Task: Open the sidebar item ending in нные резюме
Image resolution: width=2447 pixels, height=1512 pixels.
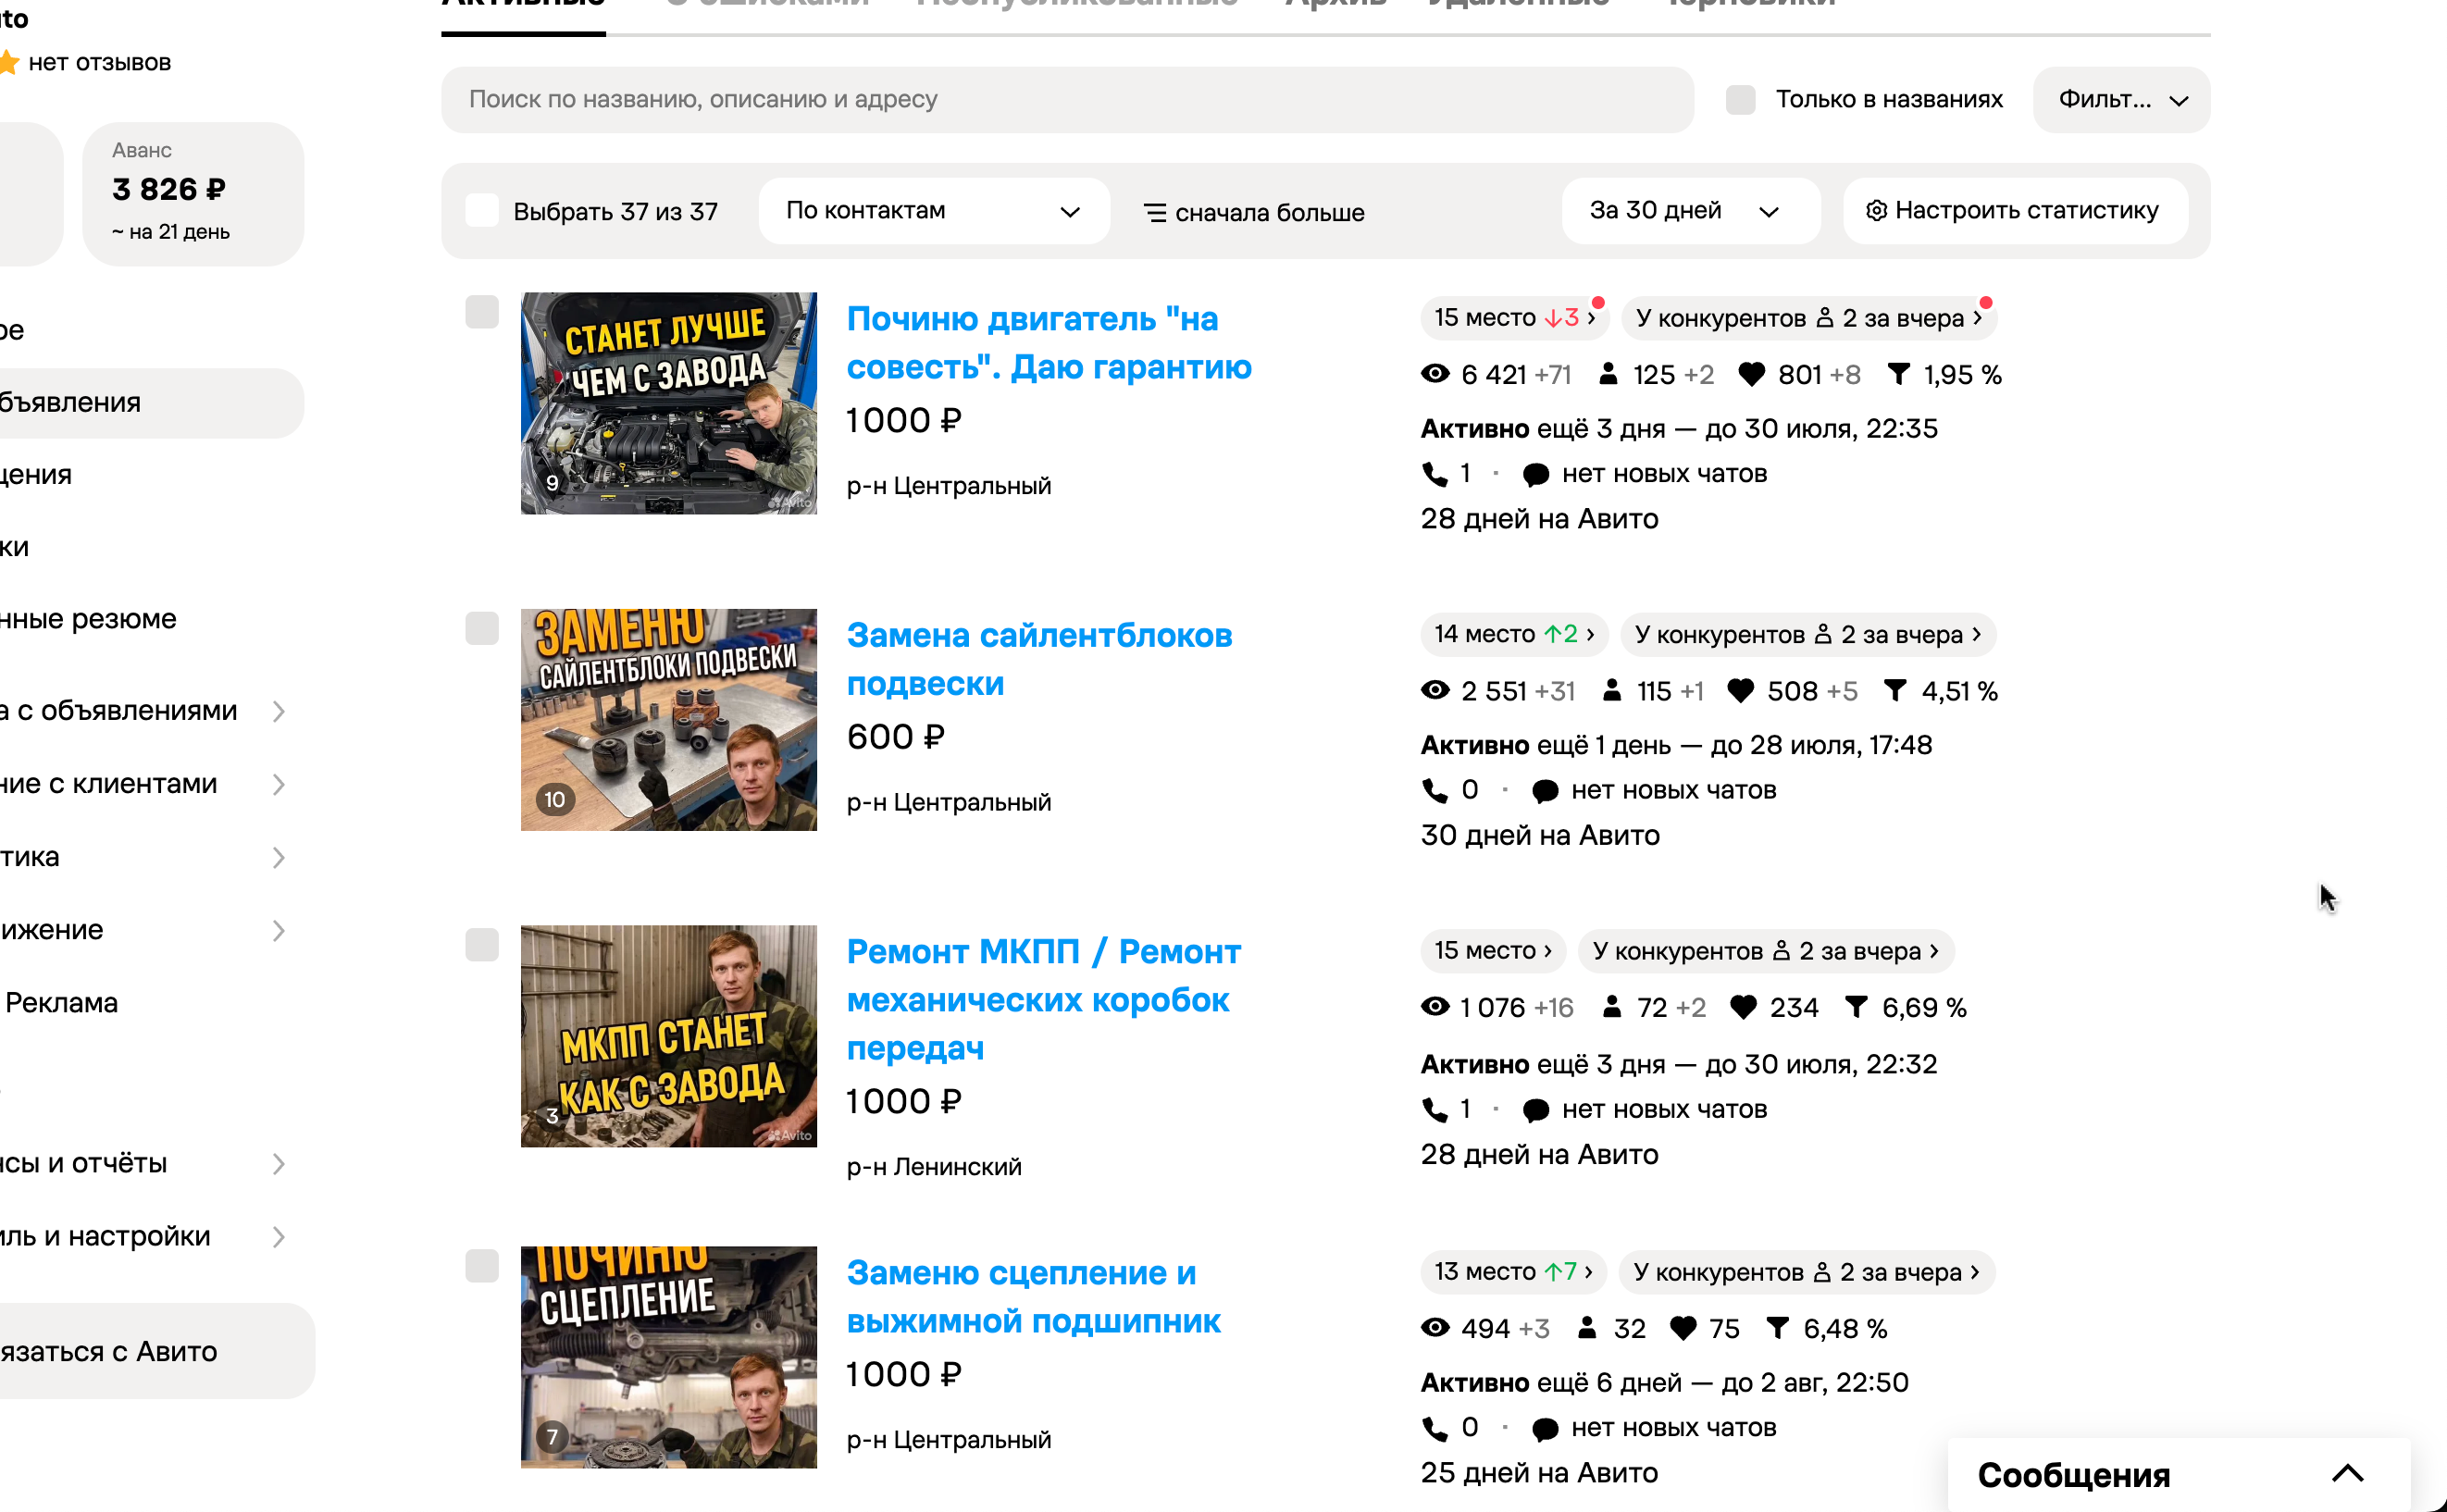Action: 88,619
